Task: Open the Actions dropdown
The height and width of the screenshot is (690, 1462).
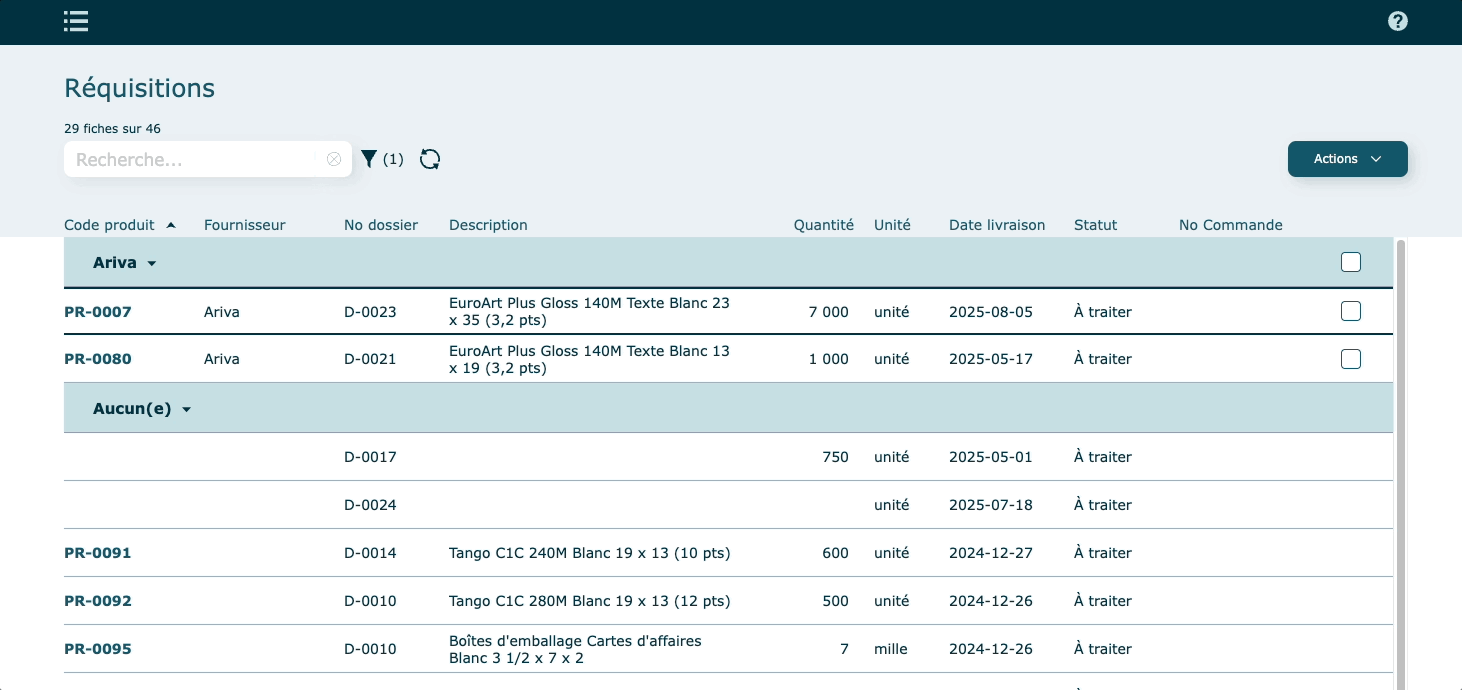Action: tap(1347, 159)
